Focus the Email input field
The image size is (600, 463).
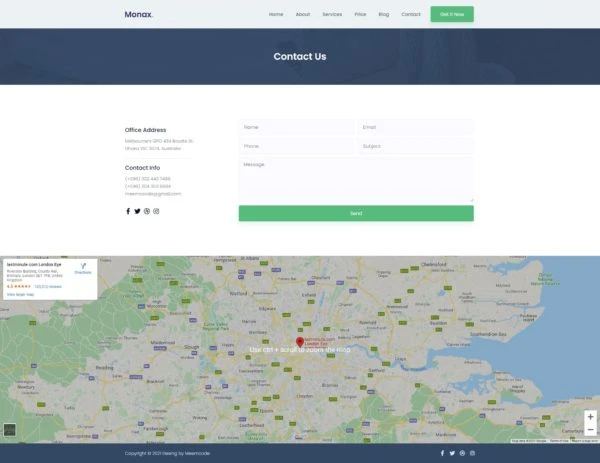415,127
